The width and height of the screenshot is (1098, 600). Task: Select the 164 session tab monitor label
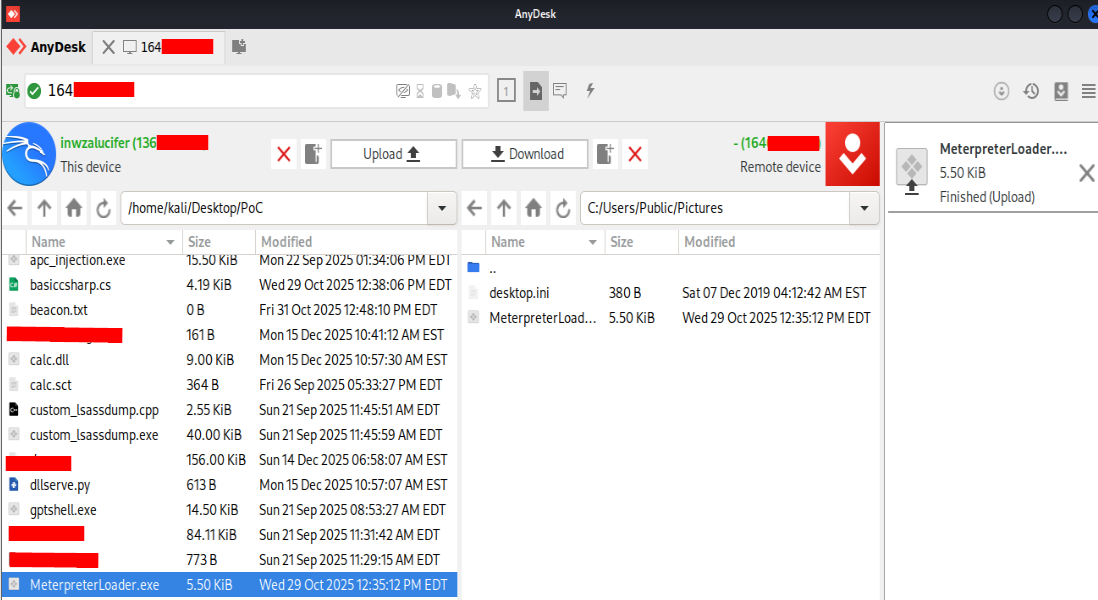coord(168,47)
